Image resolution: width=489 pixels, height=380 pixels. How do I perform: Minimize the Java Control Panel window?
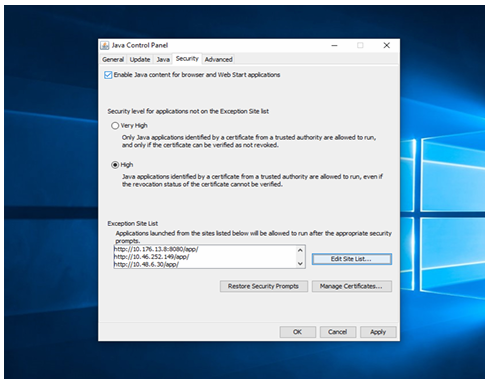coord(334,45)
